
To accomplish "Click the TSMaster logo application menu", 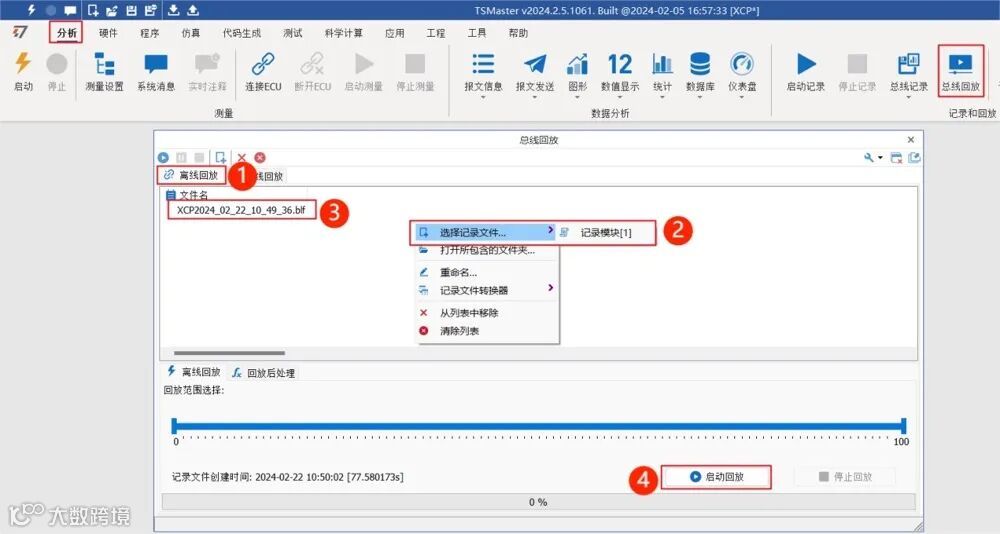I will tap(20, 33).
